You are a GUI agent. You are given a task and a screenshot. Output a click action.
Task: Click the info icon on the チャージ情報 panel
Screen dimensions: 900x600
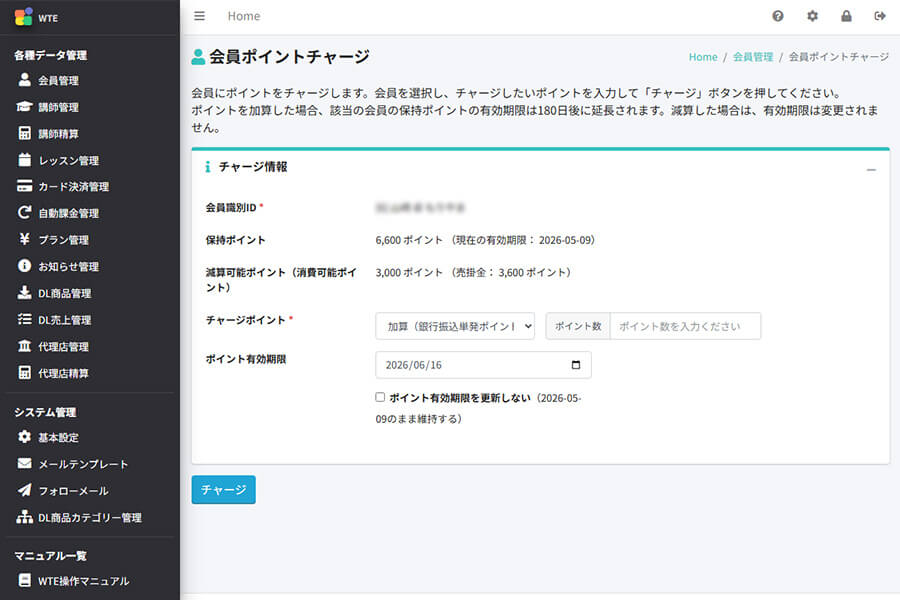208,167
